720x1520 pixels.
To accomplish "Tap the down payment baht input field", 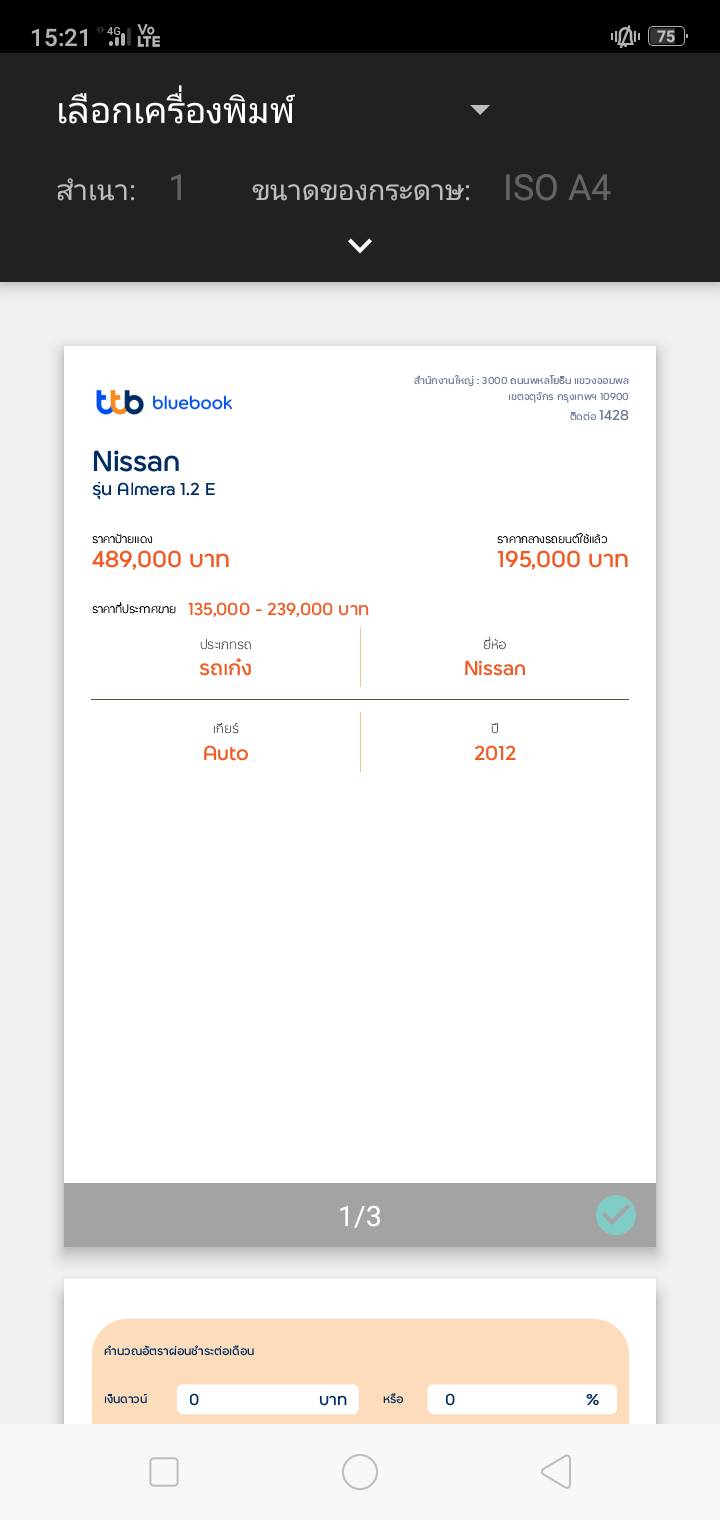I will 267,1399.
